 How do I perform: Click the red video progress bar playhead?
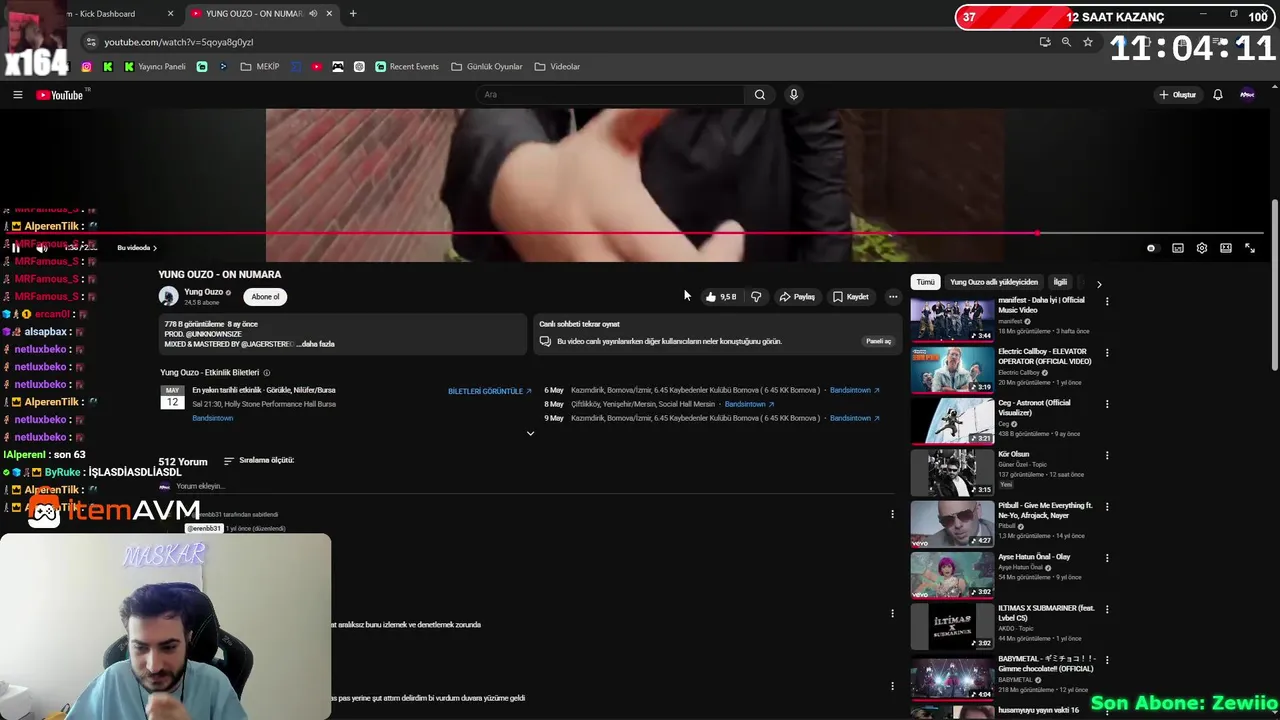coord(1038,234)
